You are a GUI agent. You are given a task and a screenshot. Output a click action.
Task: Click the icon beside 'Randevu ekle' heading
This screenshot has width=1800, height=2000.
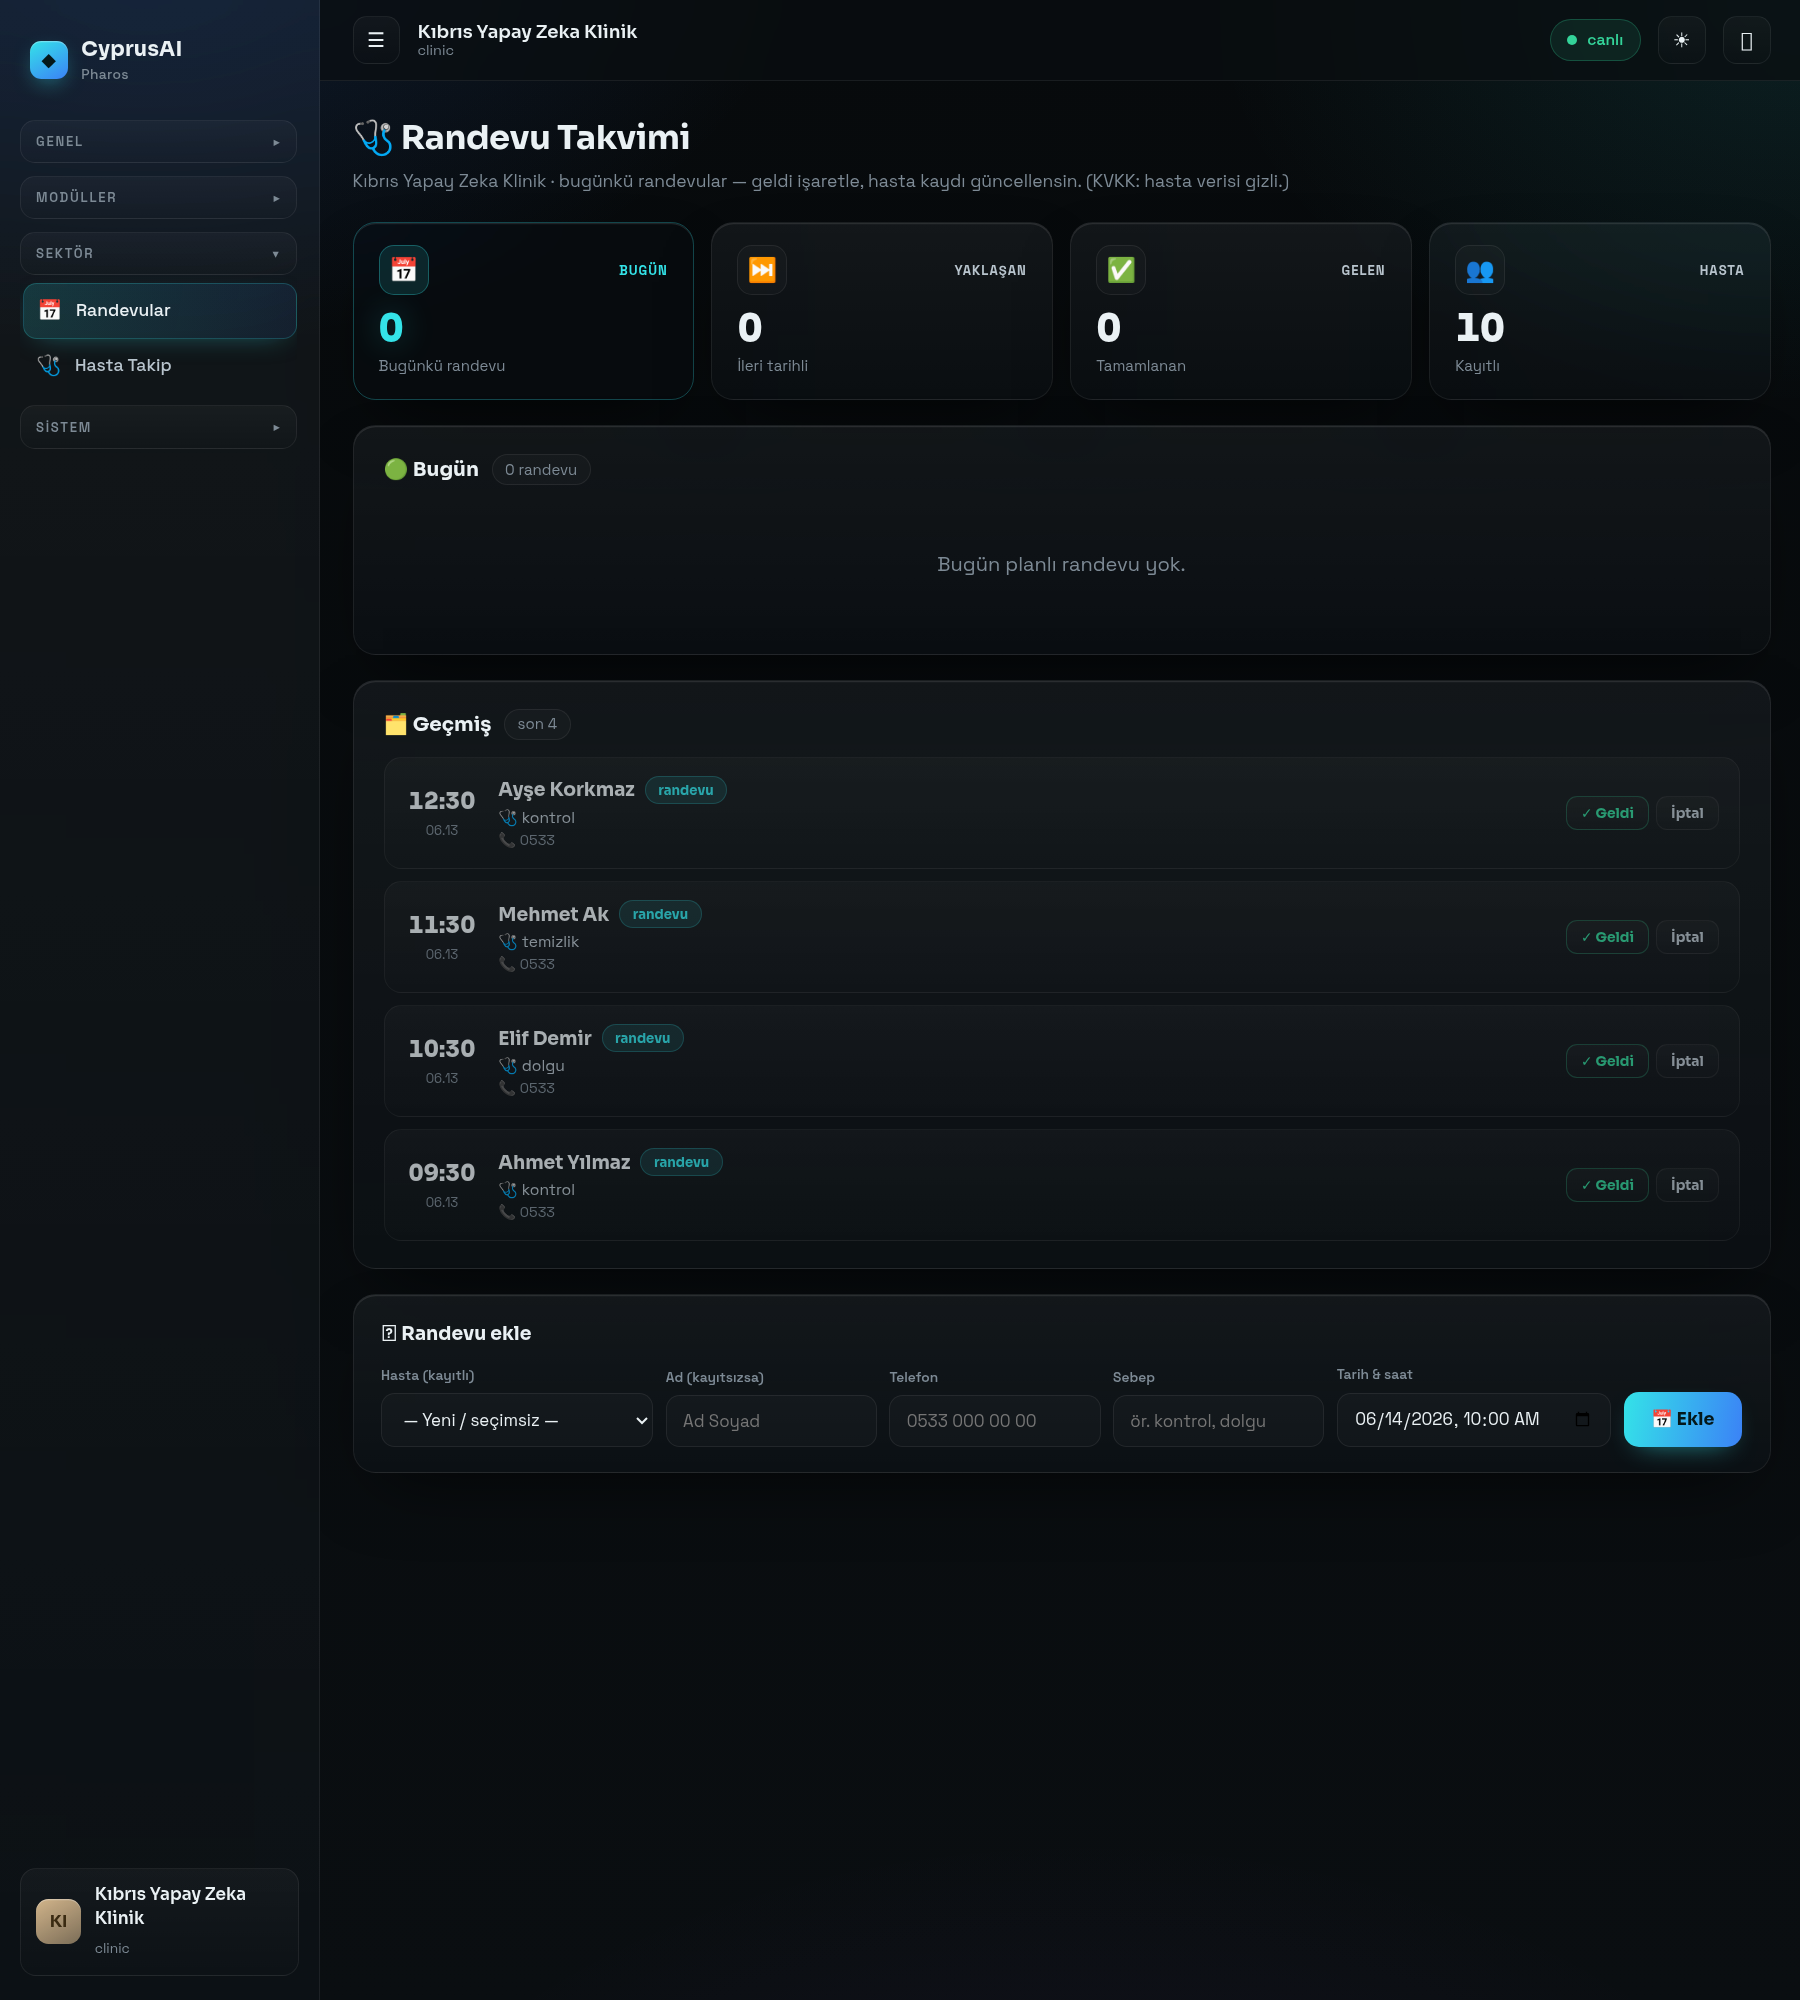(389, 1333)
